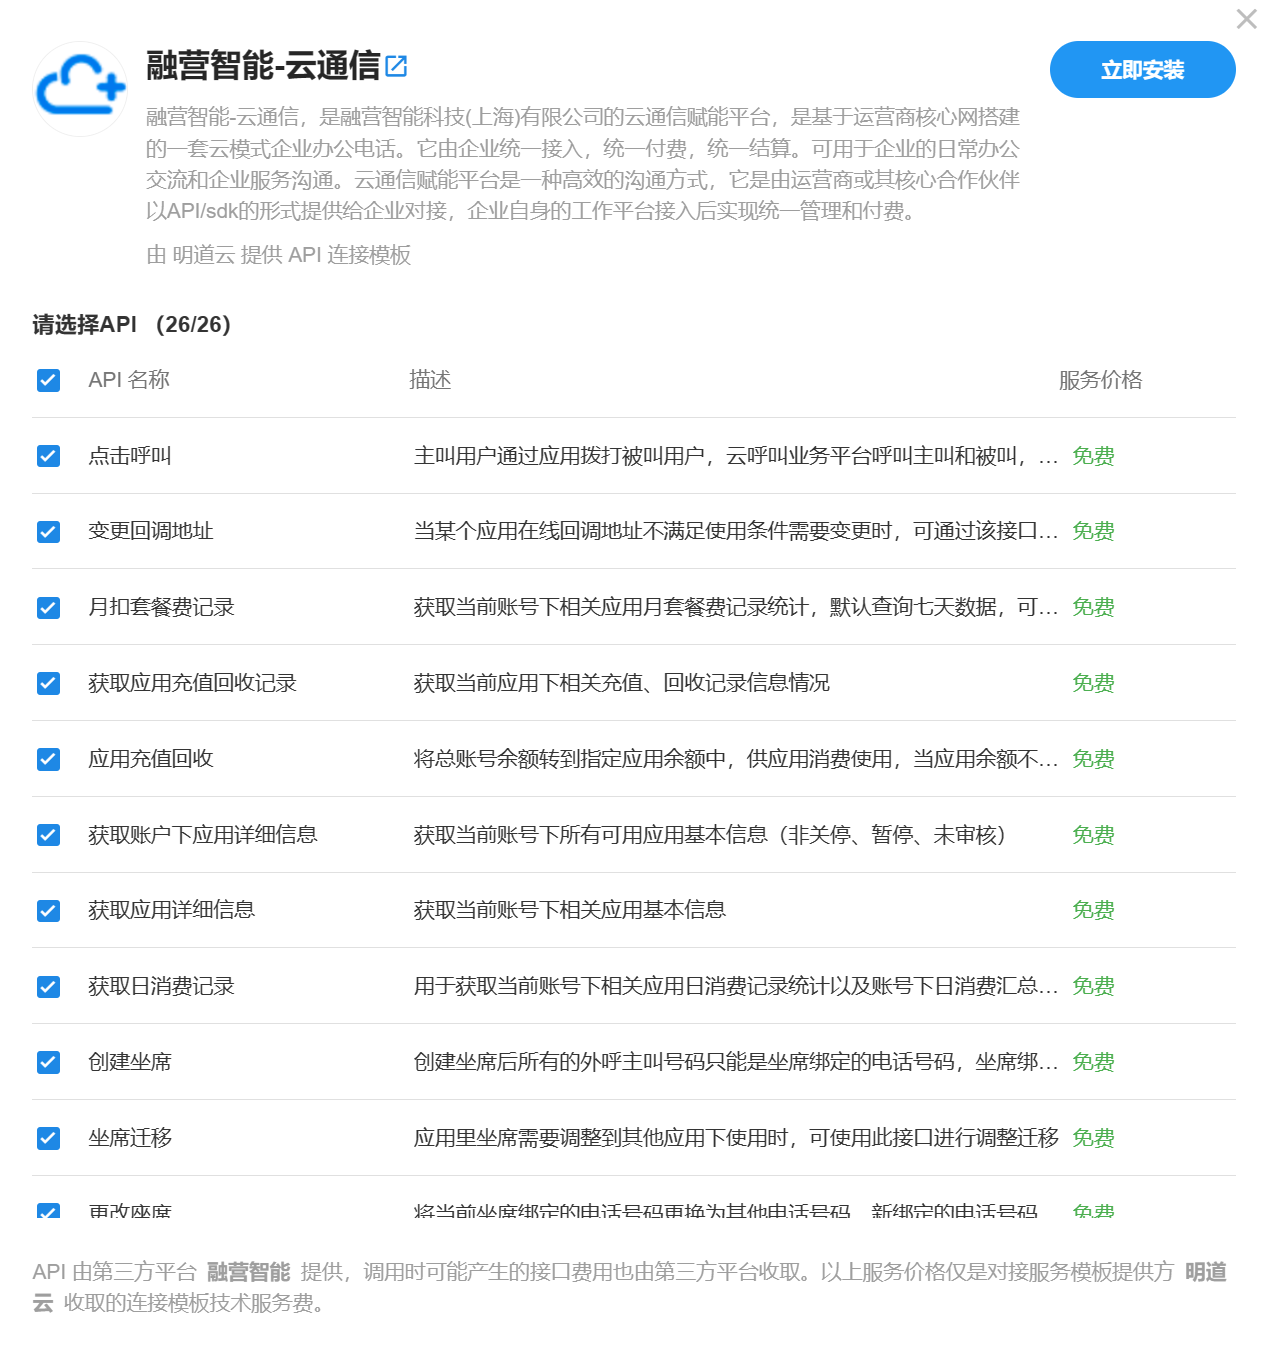The width and height of the screenshot is (1271, 1345).
Task: Click the description 获取当前应用下相关充值、回收记录信息情况
Action: [622, 683]
